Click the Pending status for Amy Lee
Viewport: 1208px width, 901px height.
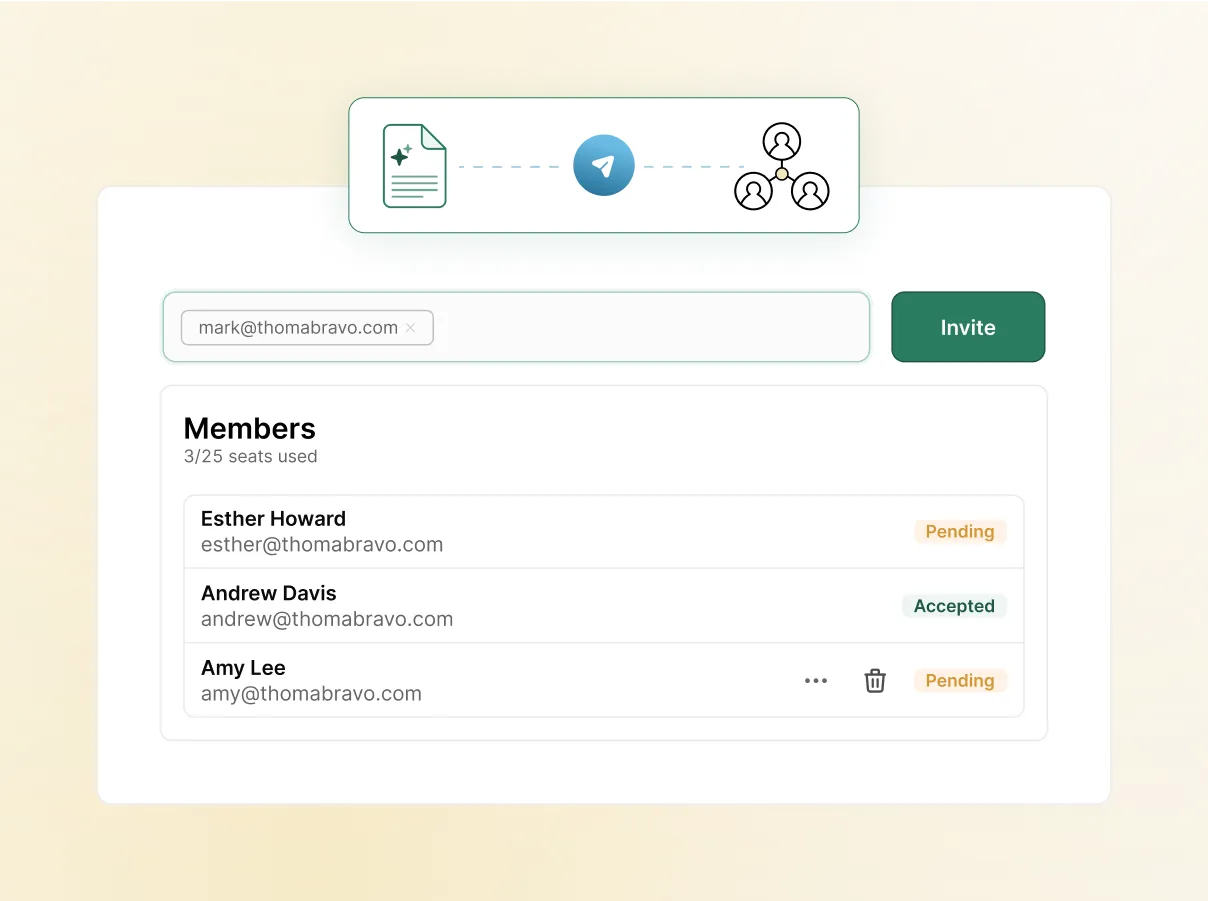959,680
